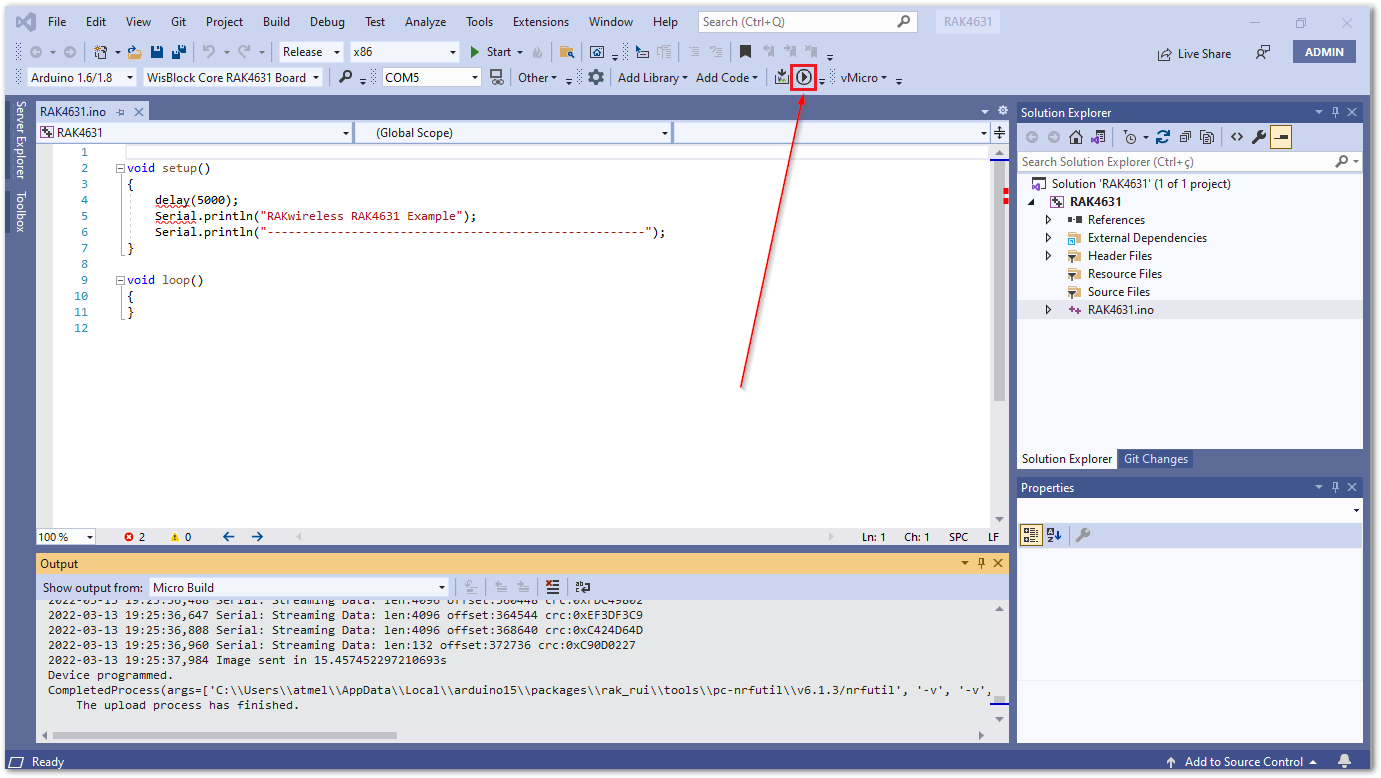Open the COM5 port dropdown
Image resolution: width=1381 pixels, height=778 pixels.
[x=432, y=77]
